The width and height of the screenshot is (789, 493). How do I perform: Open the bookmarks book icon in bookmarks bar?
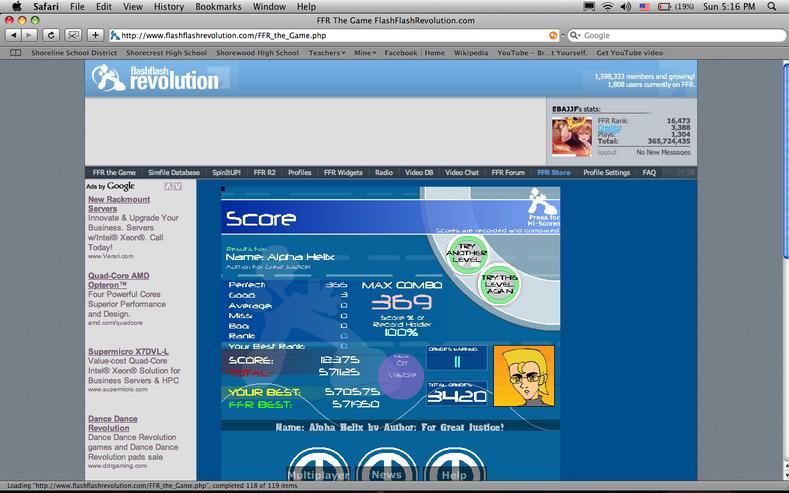click(16, 53)
